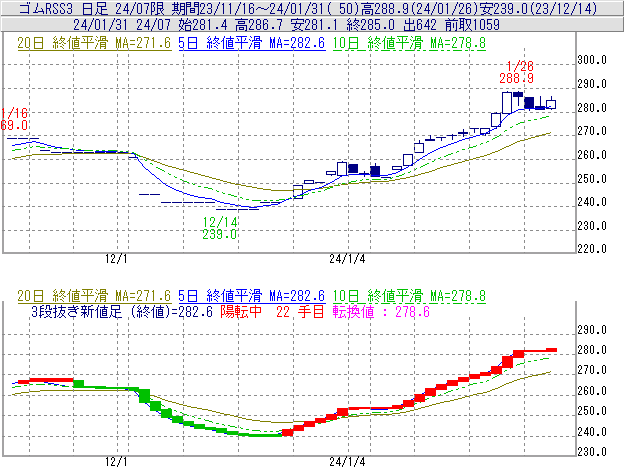Select the period text 期間23/11/16～24/01/31
The width and height of the screenshot is (624, 475).
(249, 8)
